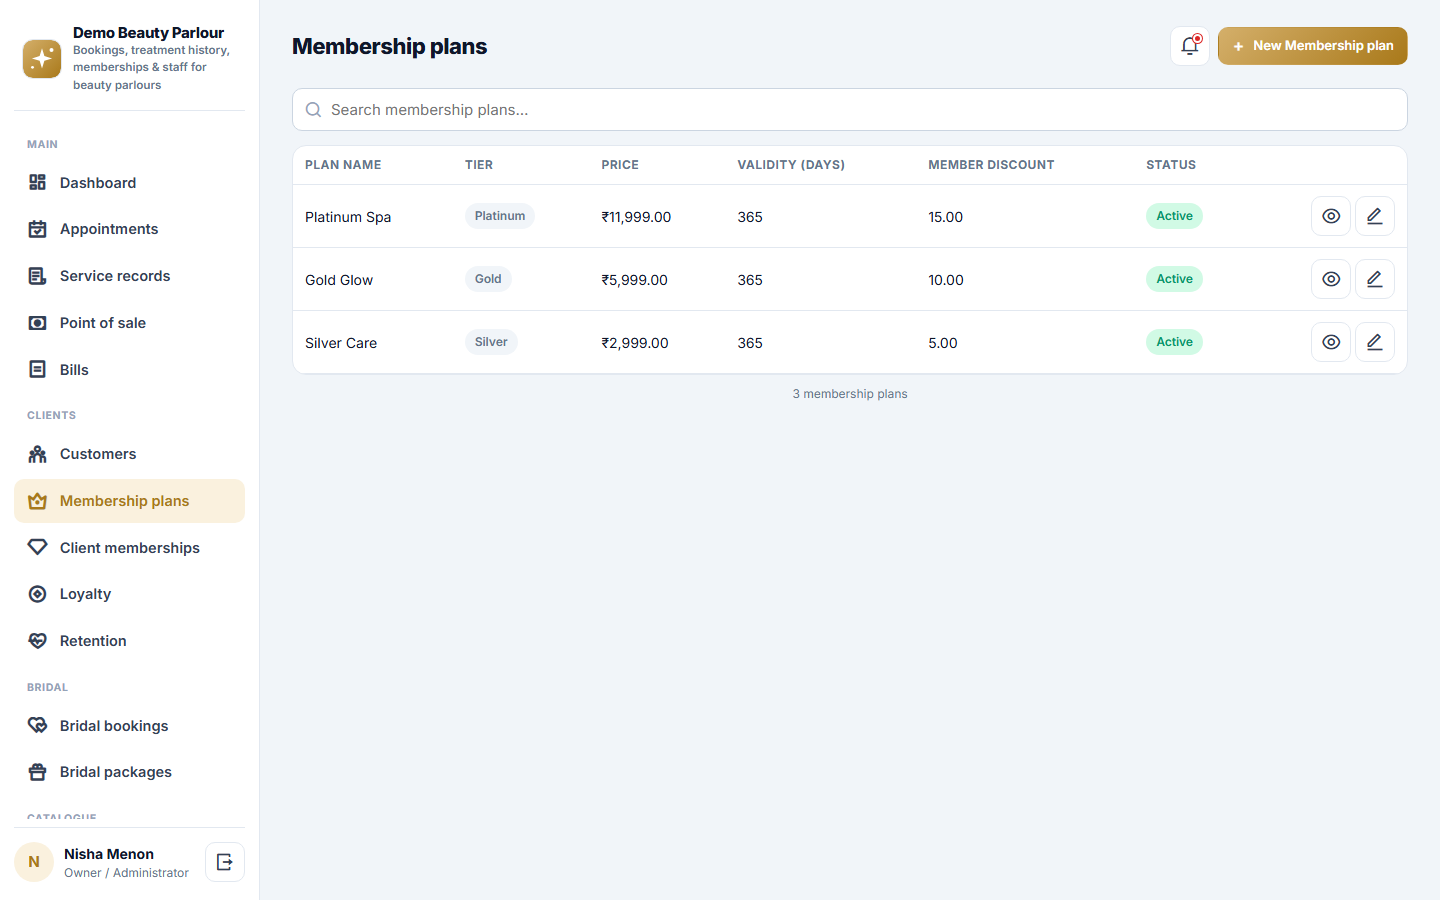Edit Gold Glow plan with pencil icon
The image size is (1440, 900).
tap(1375, 279)
